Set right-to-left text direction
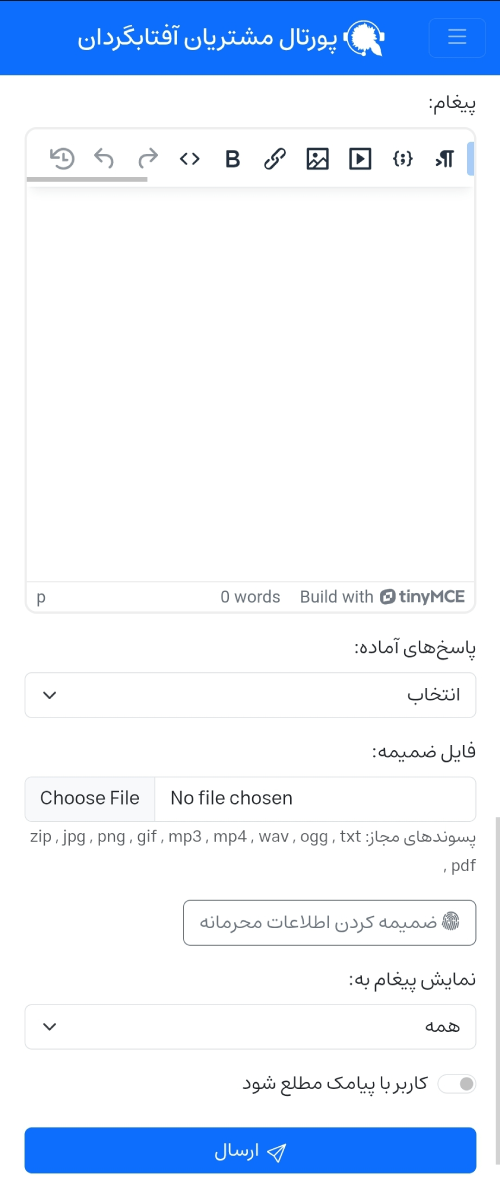The width and height of the screenshot is (500, 1203). 445,158
